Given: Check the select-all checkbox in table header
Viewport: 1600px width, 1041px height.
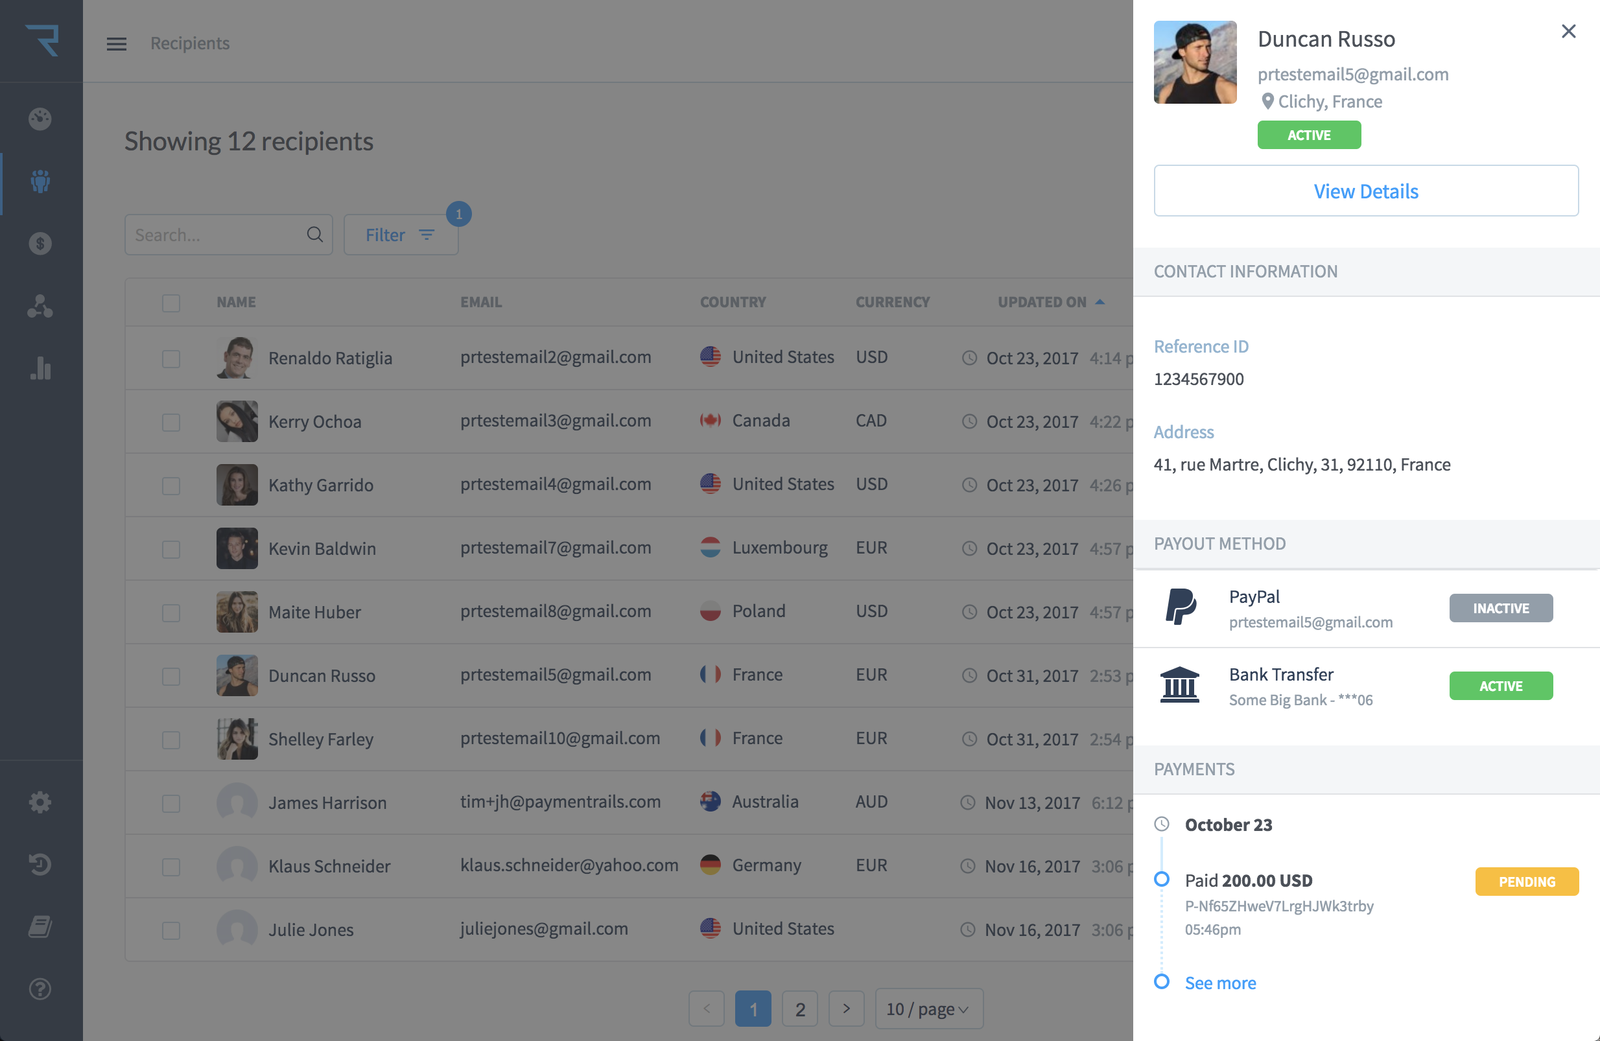Looking at the screenshot, I should coord(171,302).
